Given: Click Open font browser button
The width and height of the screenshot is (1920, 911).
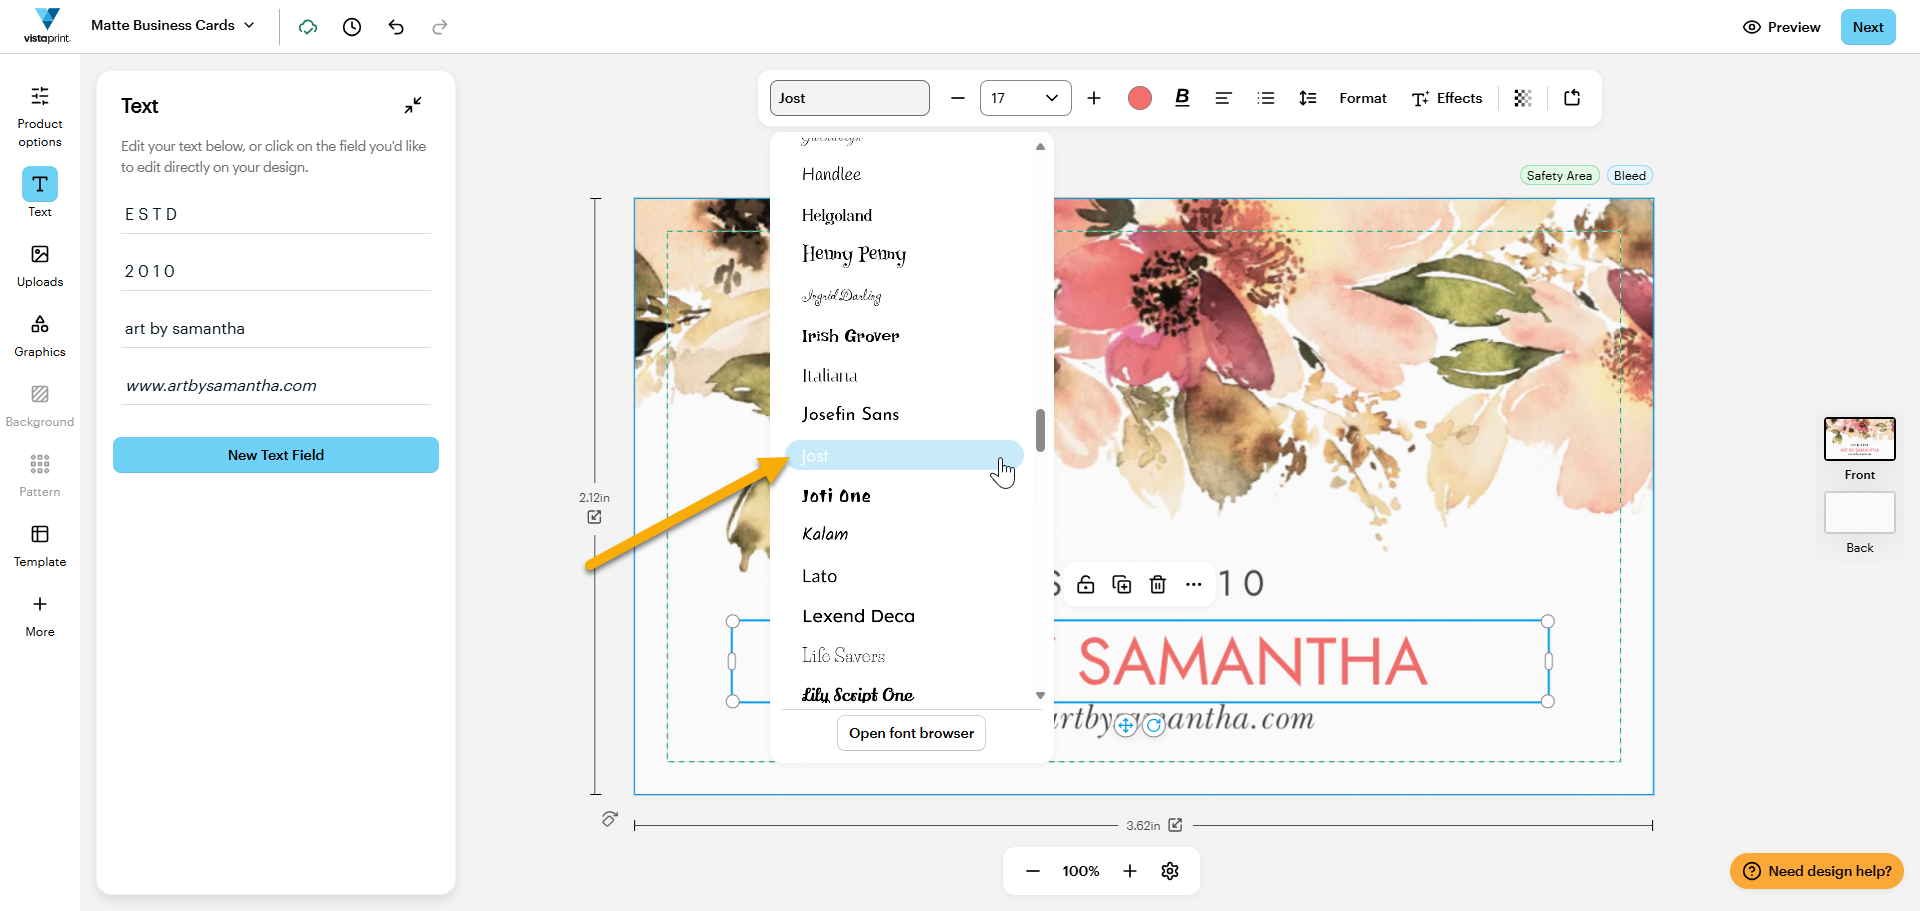Looking at the screenshot, I should [x=911, y=733].
